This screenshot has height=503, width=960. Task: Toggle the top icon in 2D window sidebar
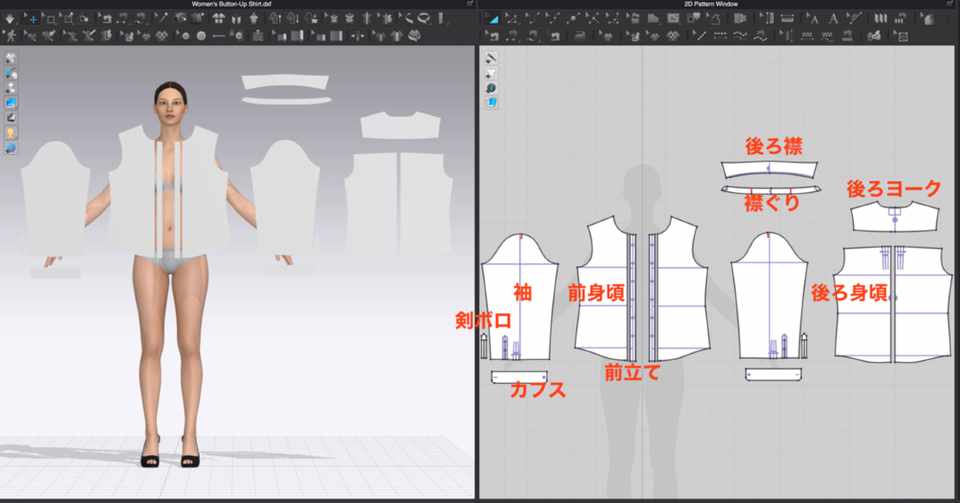(491, 59)
